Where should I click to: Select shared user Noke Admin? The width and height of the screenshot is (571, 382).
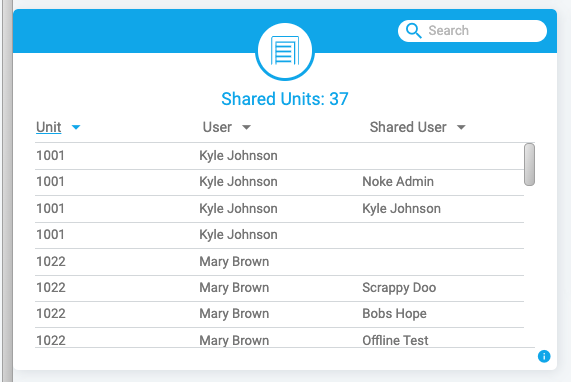pos(398,181)
